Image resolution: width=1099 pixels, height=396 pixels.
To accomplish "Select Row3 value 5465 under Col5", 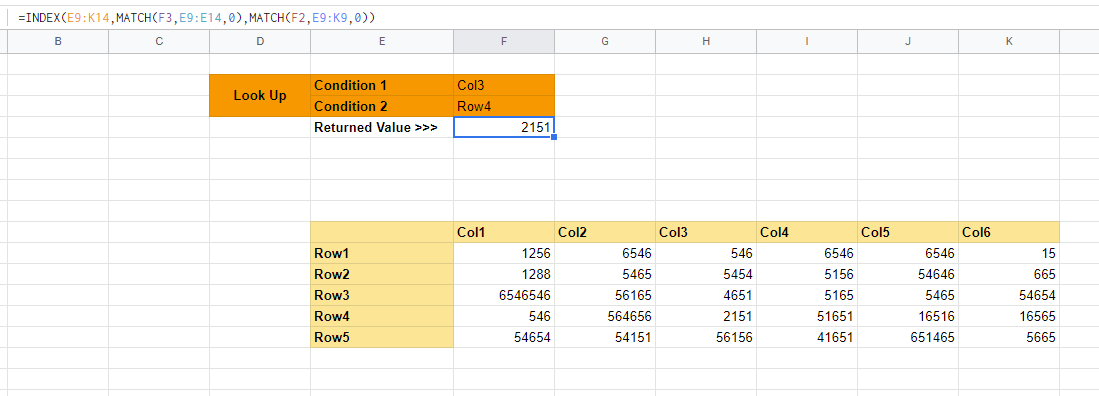I will pos(908,295).
